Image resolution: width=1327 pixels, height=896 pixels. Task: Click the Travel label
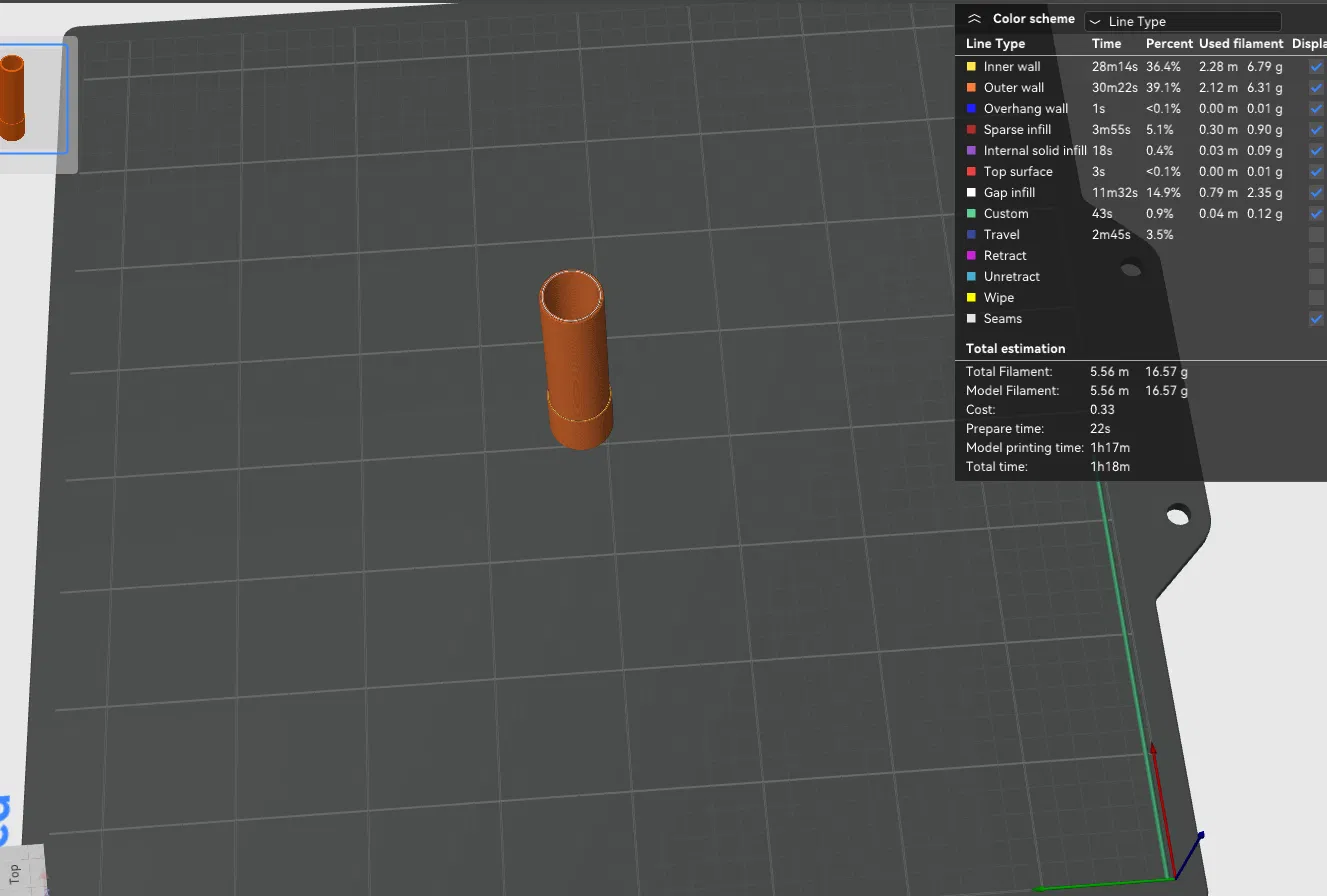(1002, 235)
